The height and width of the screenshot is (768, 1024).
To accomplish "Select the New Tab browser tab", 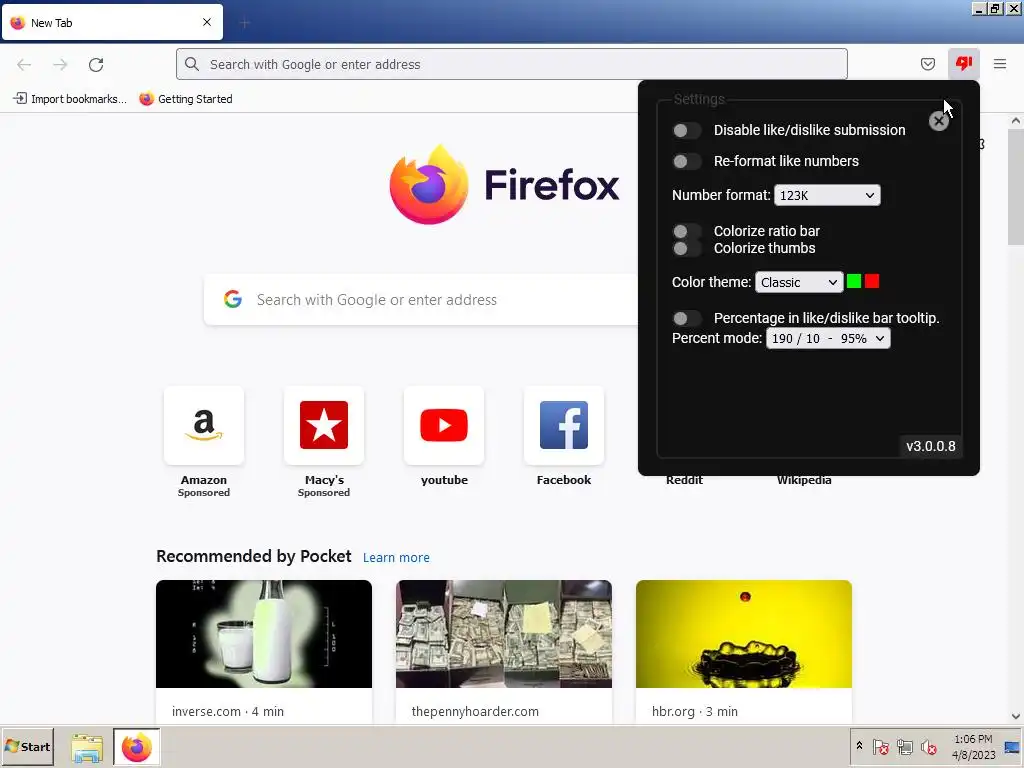I will tap(112, 22).
